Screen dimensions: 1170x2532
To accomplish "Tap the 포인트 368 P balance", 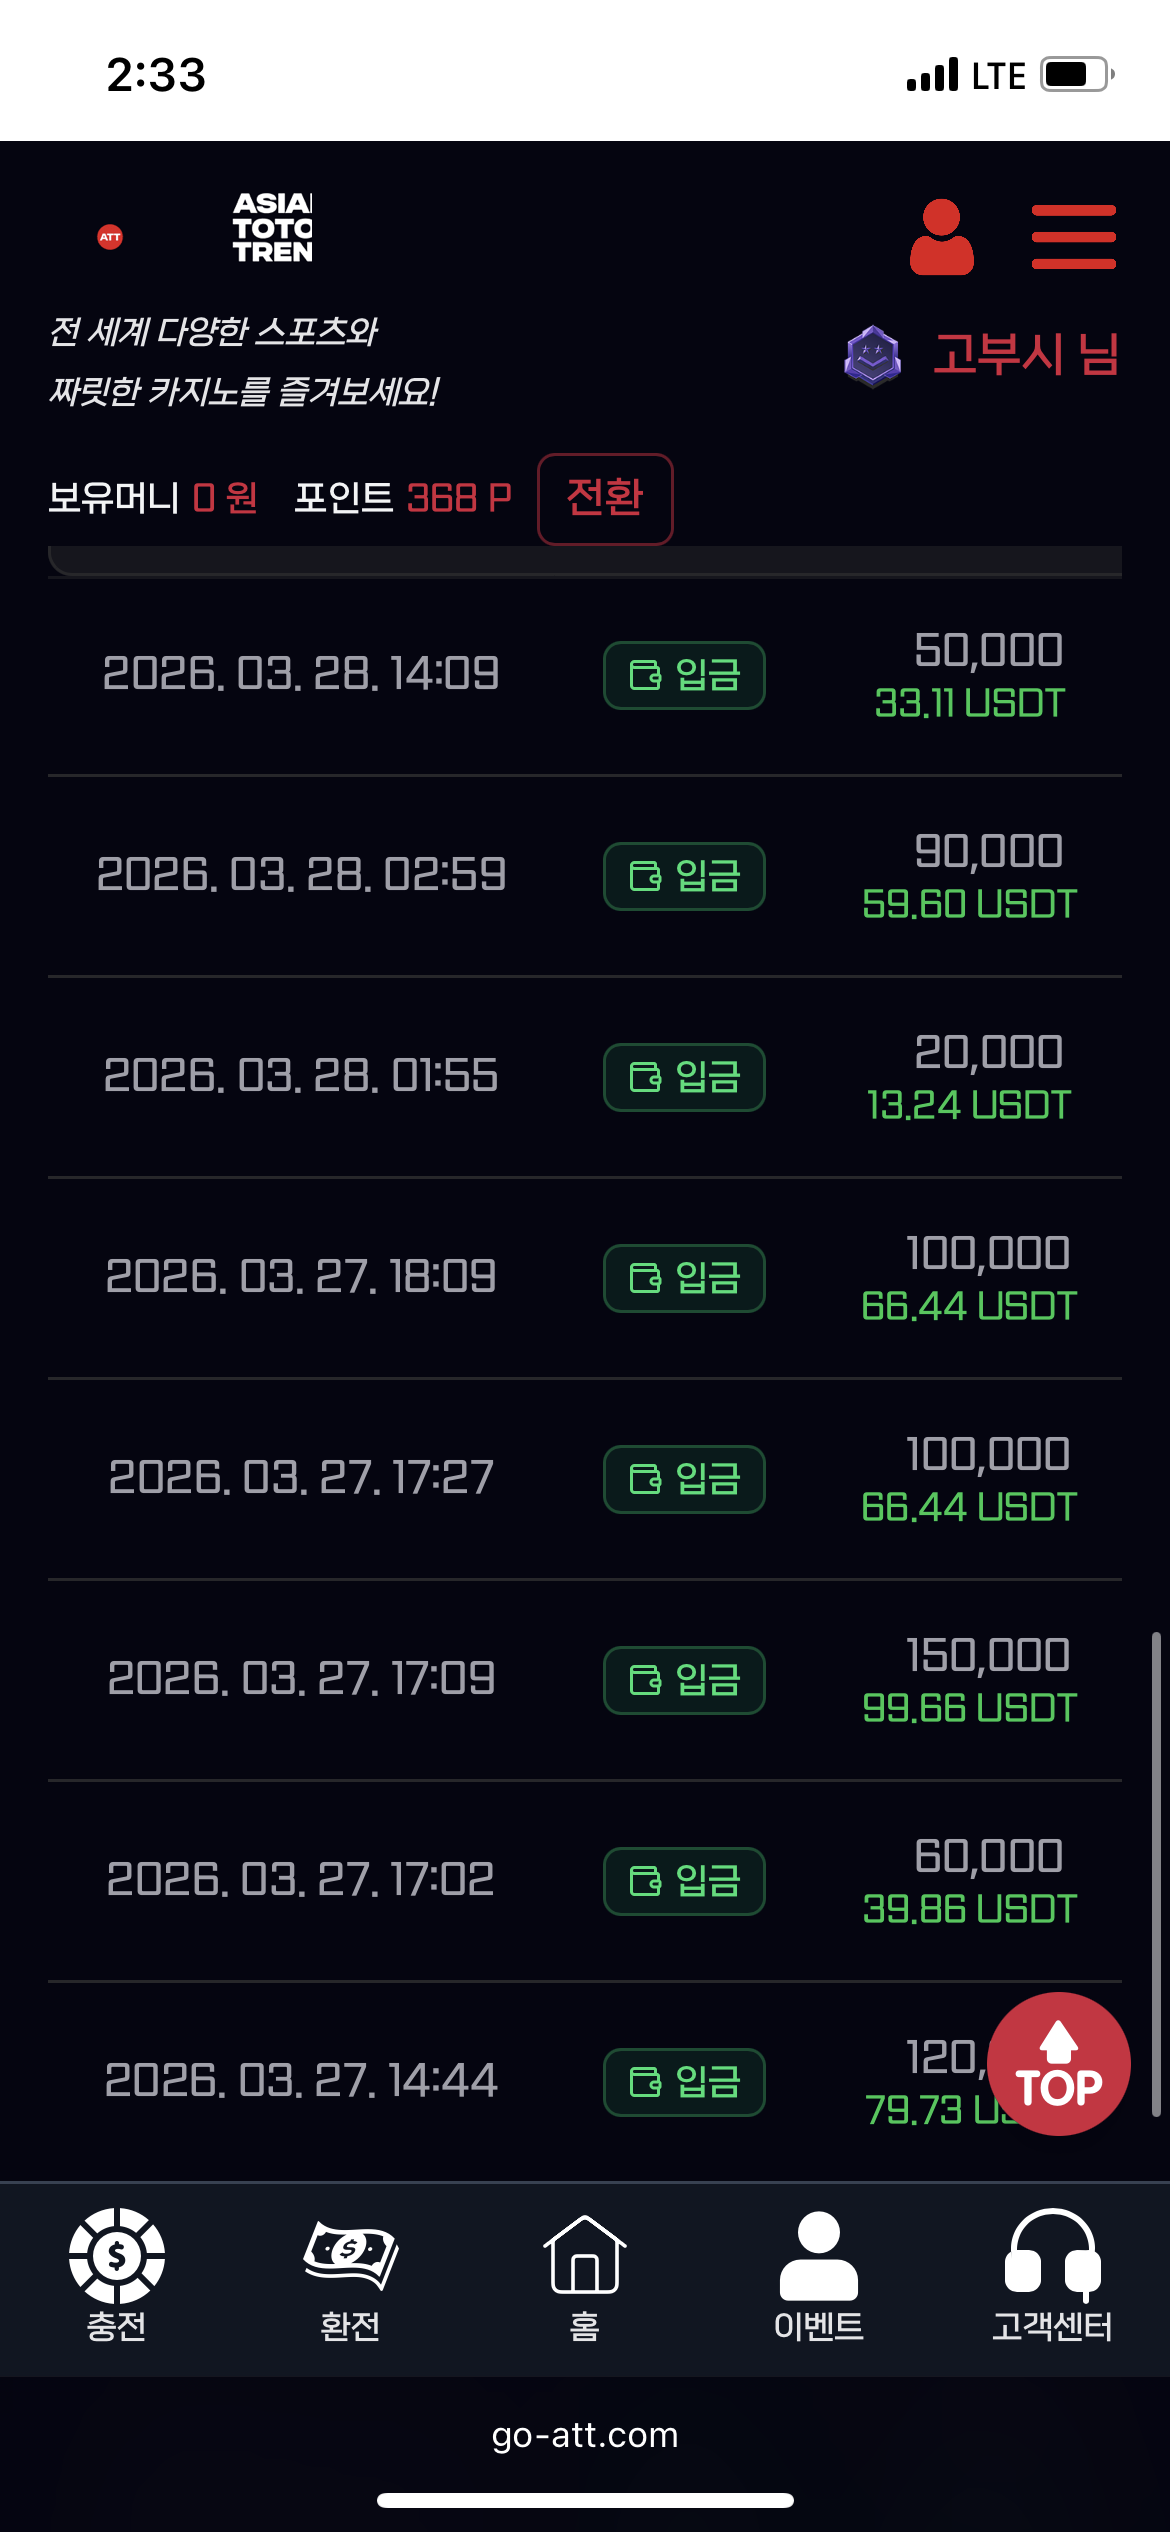I will [x=402, y=497].
